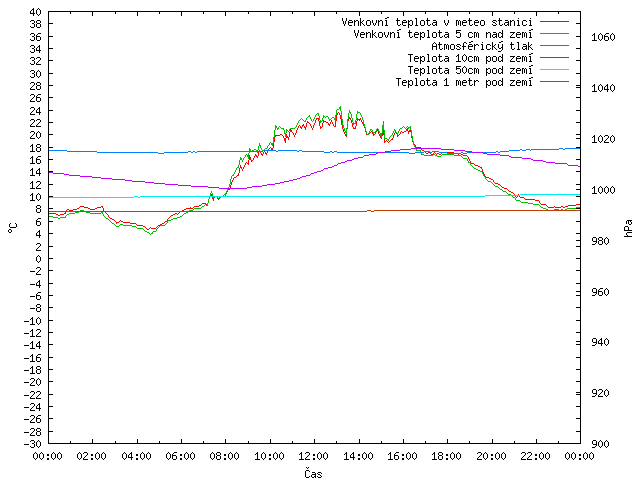Screen dimensions: 640x480
Task: Click the 24 °C axis label
Action: [36, 111]
